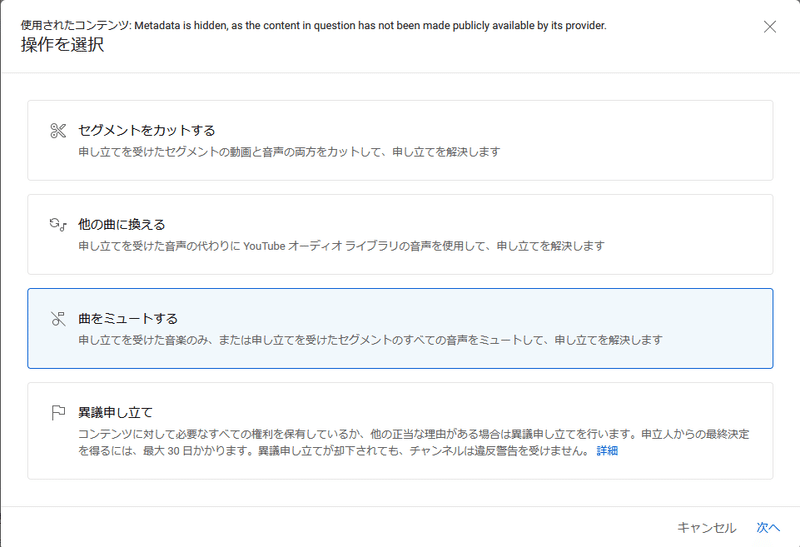
Task: Choose the 他の曲に換える option heading
Action: pyautogui.click(x=121, y=225)
